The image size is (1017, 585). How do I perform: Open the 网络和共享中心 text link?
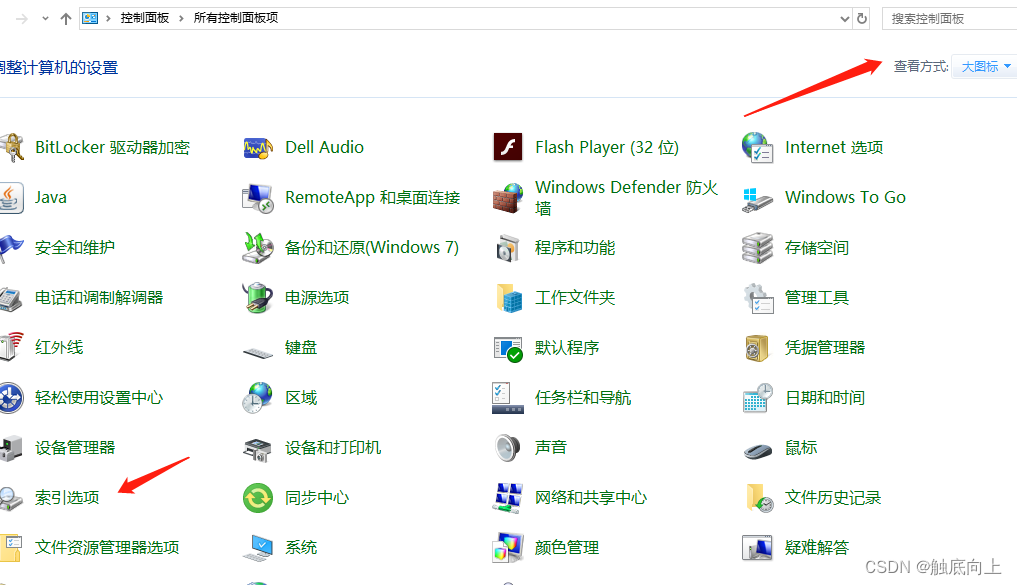(591, 498)
